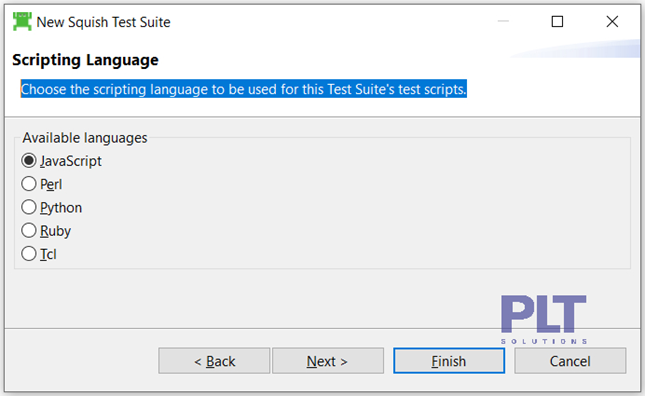The width and height of the screenshot is (645, 396).
Task: Click the PLT Solutions logo watermark
Action: click(x=544, y=319)
